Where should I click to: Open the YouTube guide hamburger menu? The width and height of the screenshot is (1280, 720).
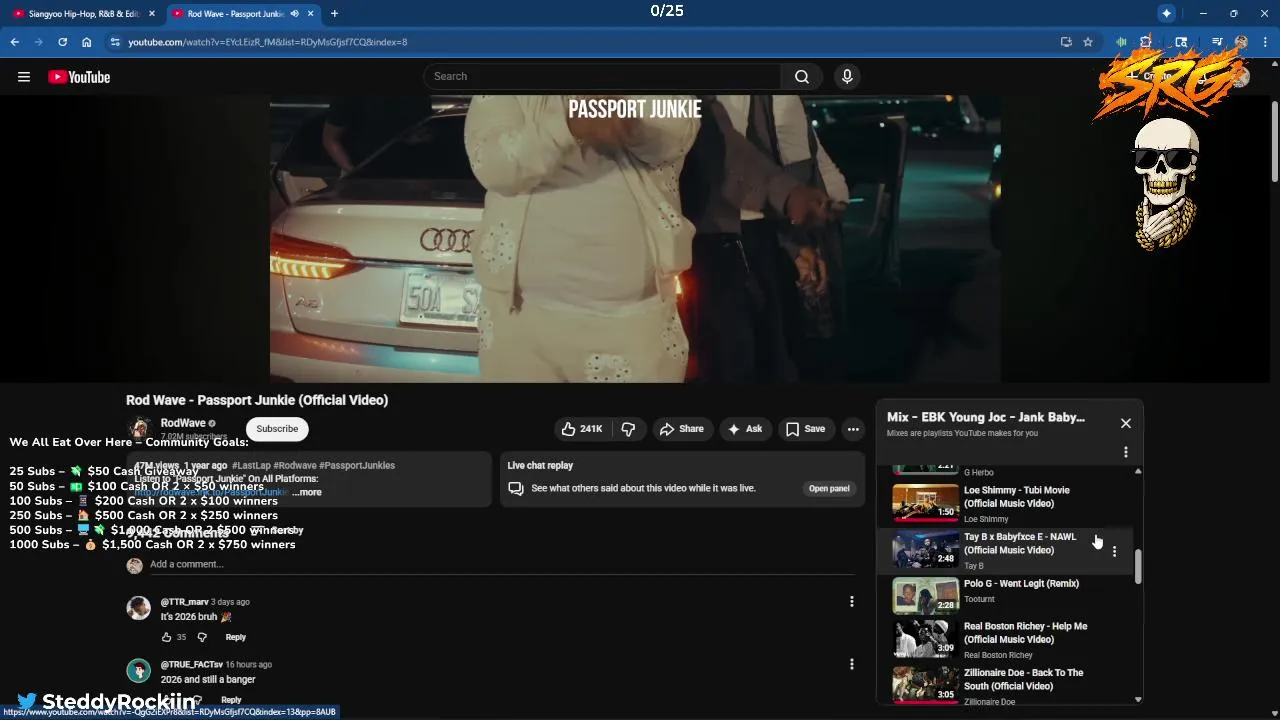[24, 77]
